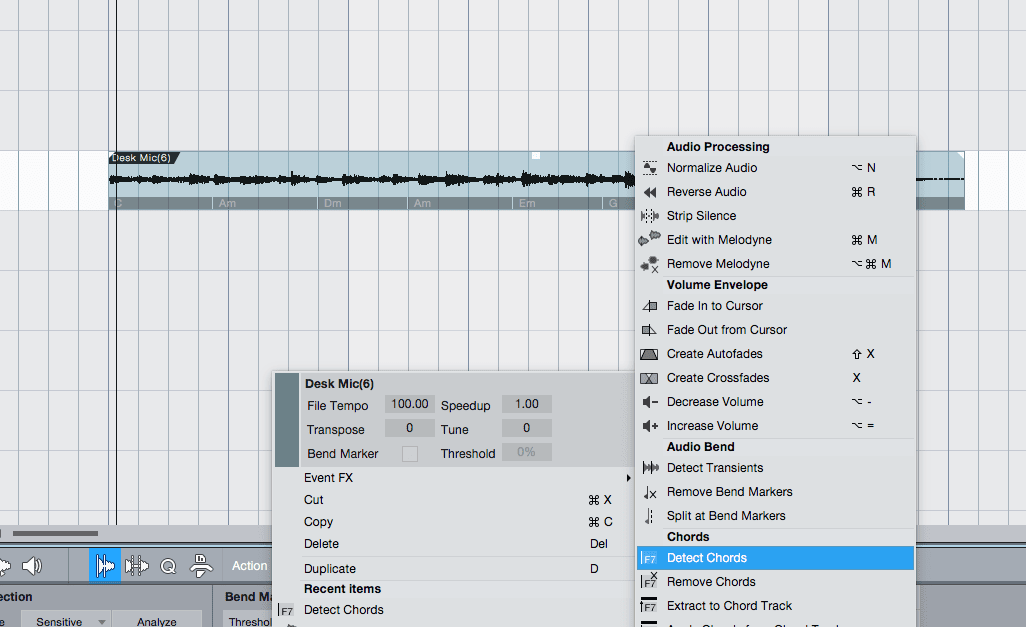
Task: Click the Reverse Audio rewind icon
Action: pyautogui.click(x=650, y=191)
